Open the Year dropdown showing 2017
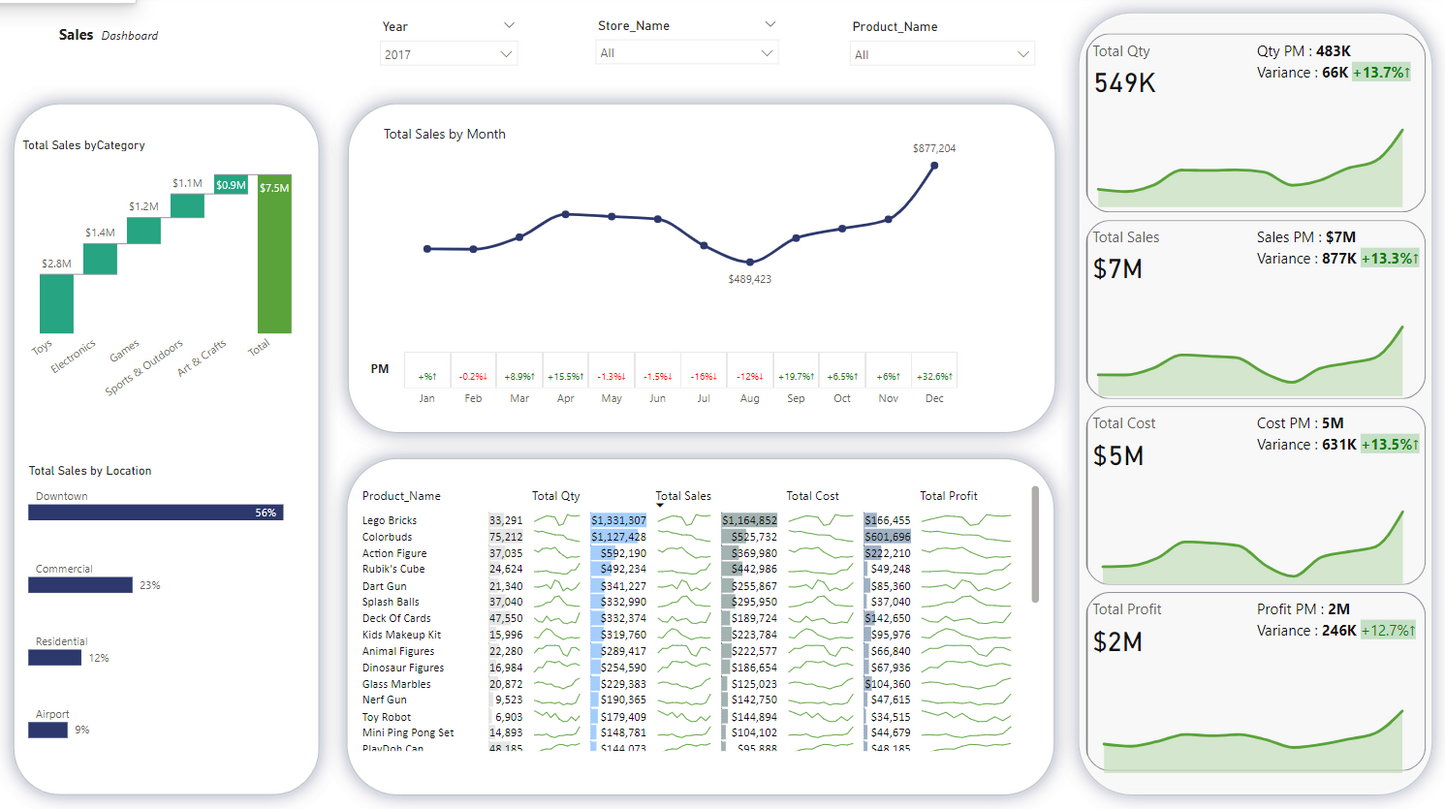The height and width of the screenshot is (809, 1445). [x=449, y=55]
